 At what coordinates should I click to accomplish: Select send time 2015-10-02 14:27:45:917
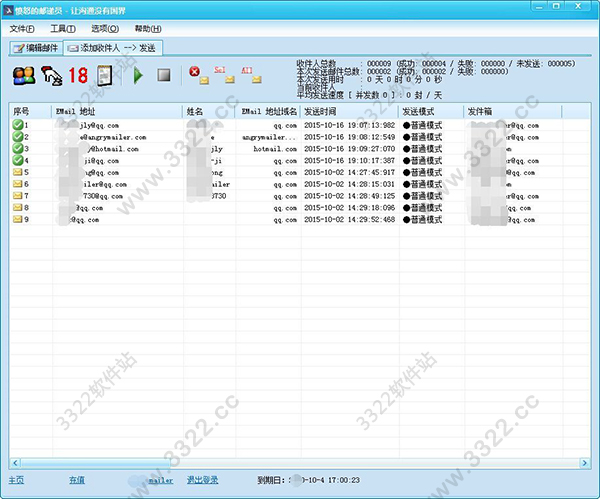pyautogui.click(x=349, y=172)
